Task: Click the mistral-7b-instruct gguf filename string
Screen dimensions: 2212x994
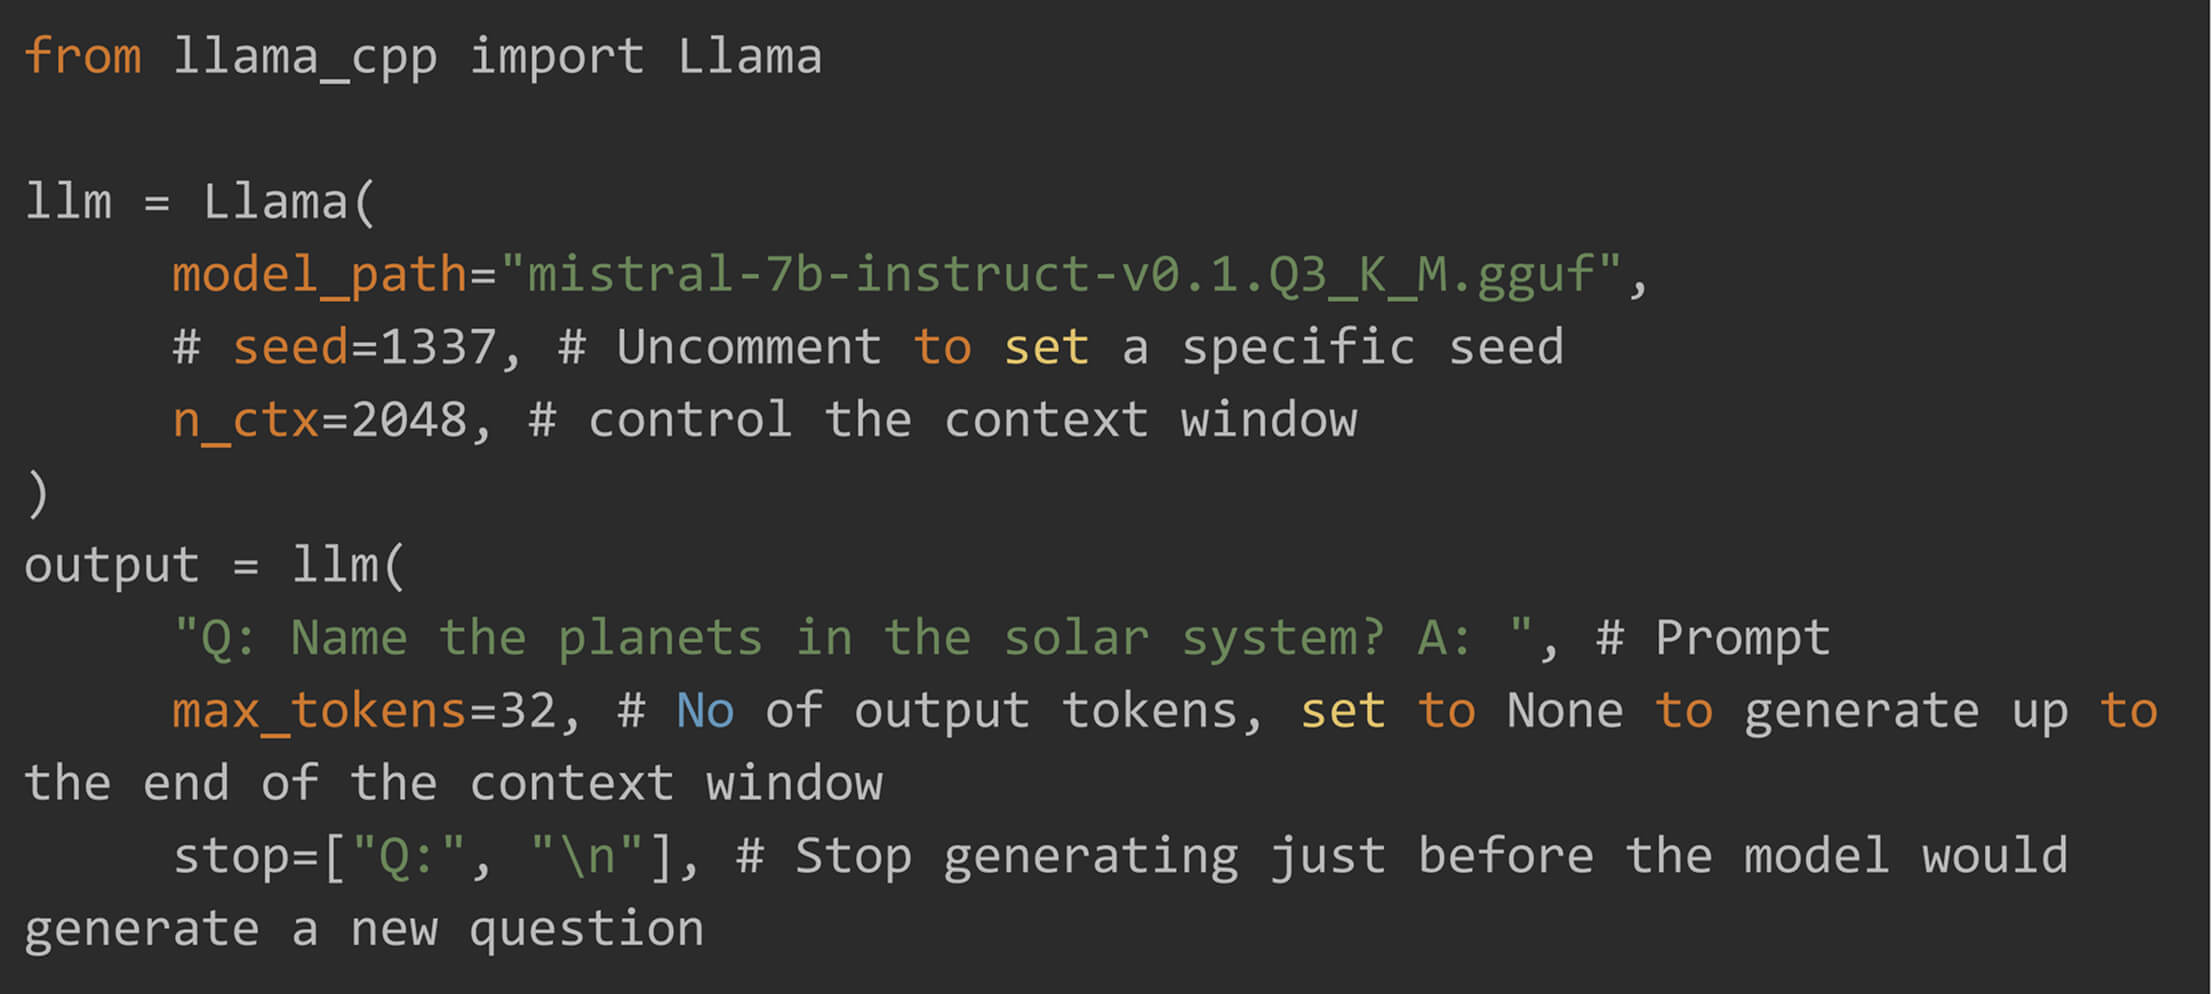Action: coord(1060,275)
